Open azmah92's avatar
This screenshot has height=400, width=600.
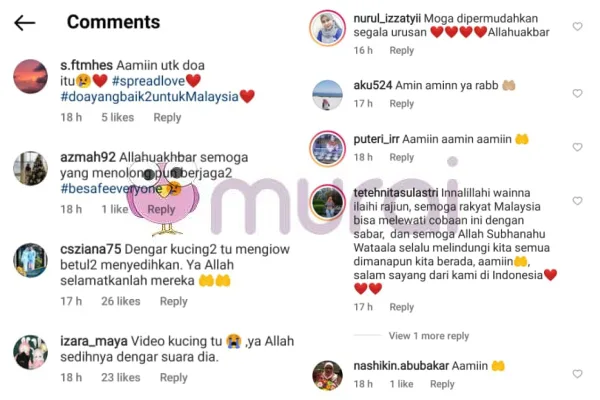(31, 168)
